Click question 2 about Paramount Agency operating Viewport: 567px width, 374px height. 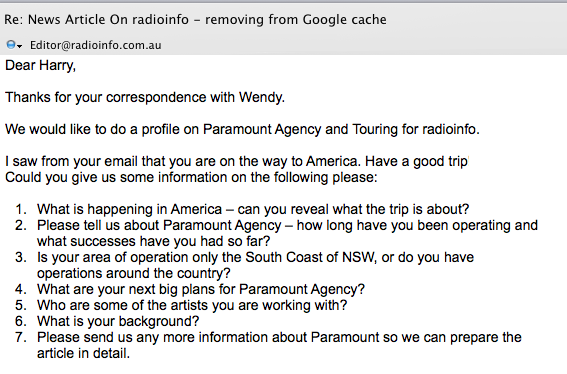point(287,225)
